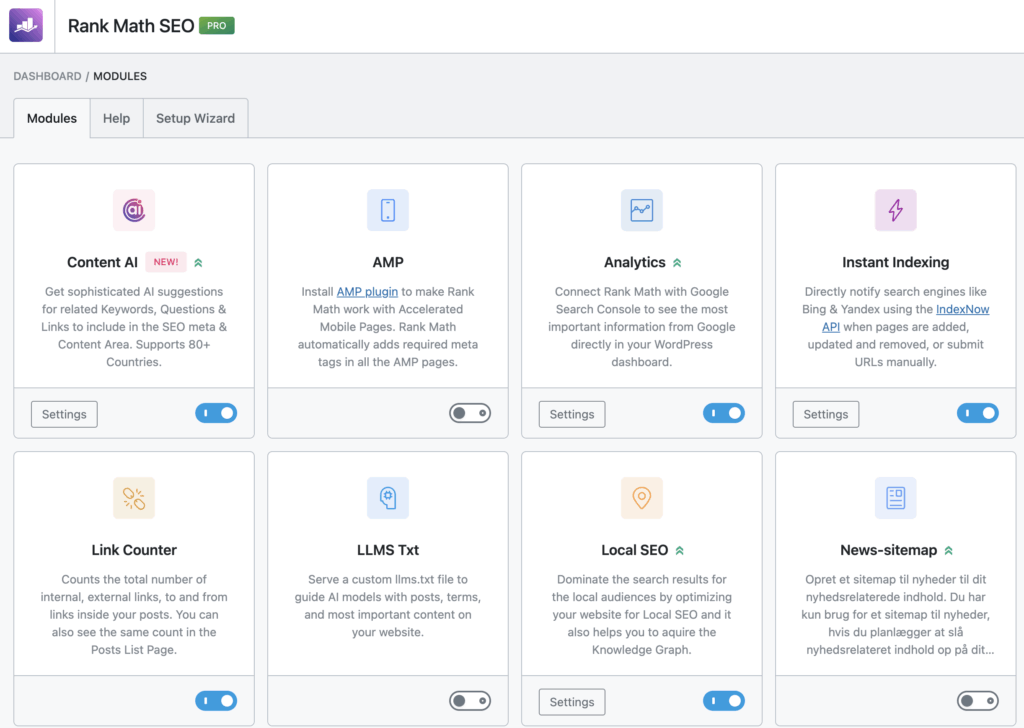Screen dimensions: 1024x728
Task: Follow the AMP plugin link
Action: [367, 292]
